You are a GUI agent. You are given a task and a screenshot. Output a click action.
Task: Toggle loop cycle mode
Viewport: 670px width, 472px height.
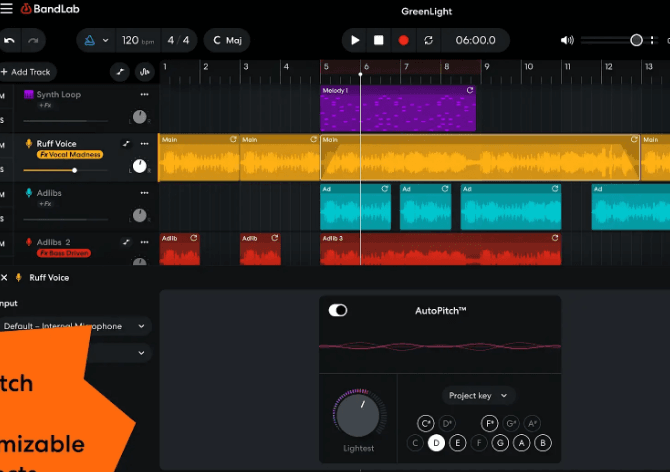click(x=428, y=40)
